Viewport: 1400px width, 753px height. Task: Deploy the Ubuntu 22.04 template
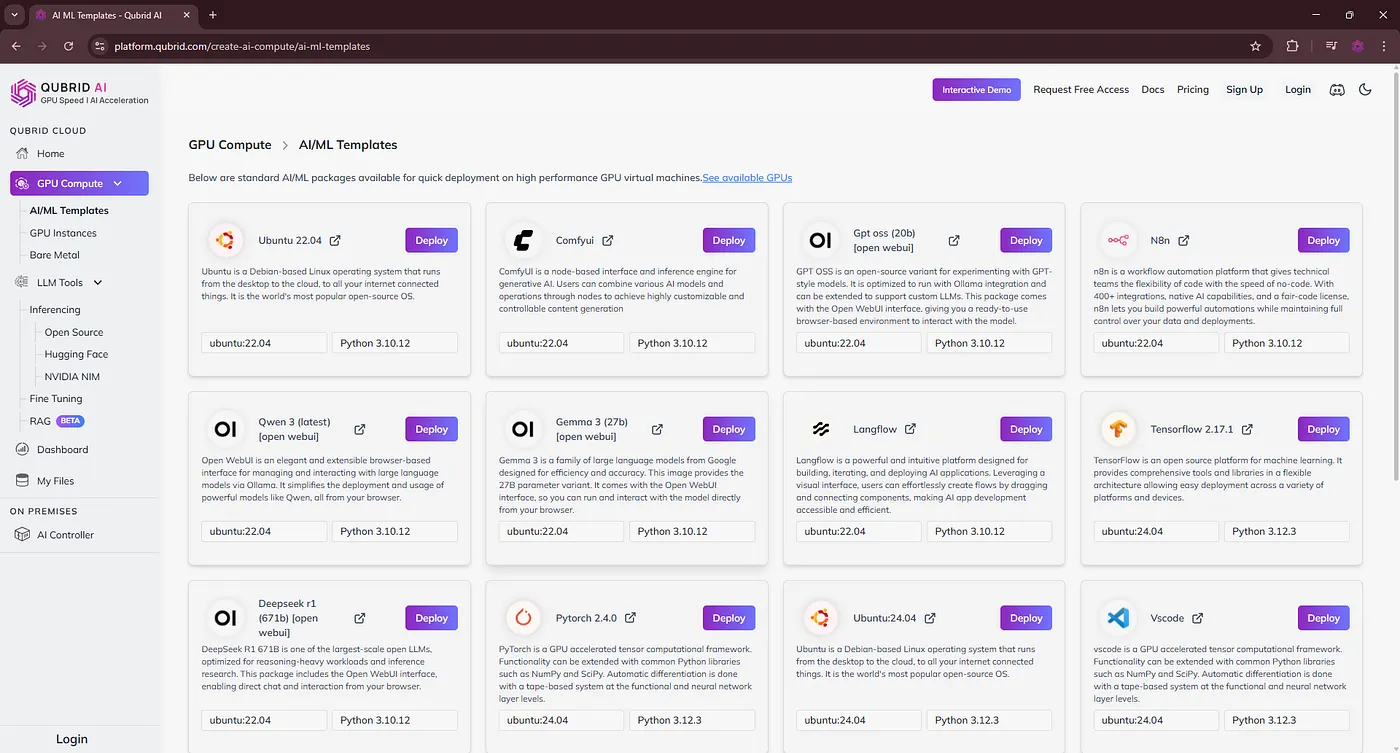click(432, 240)
